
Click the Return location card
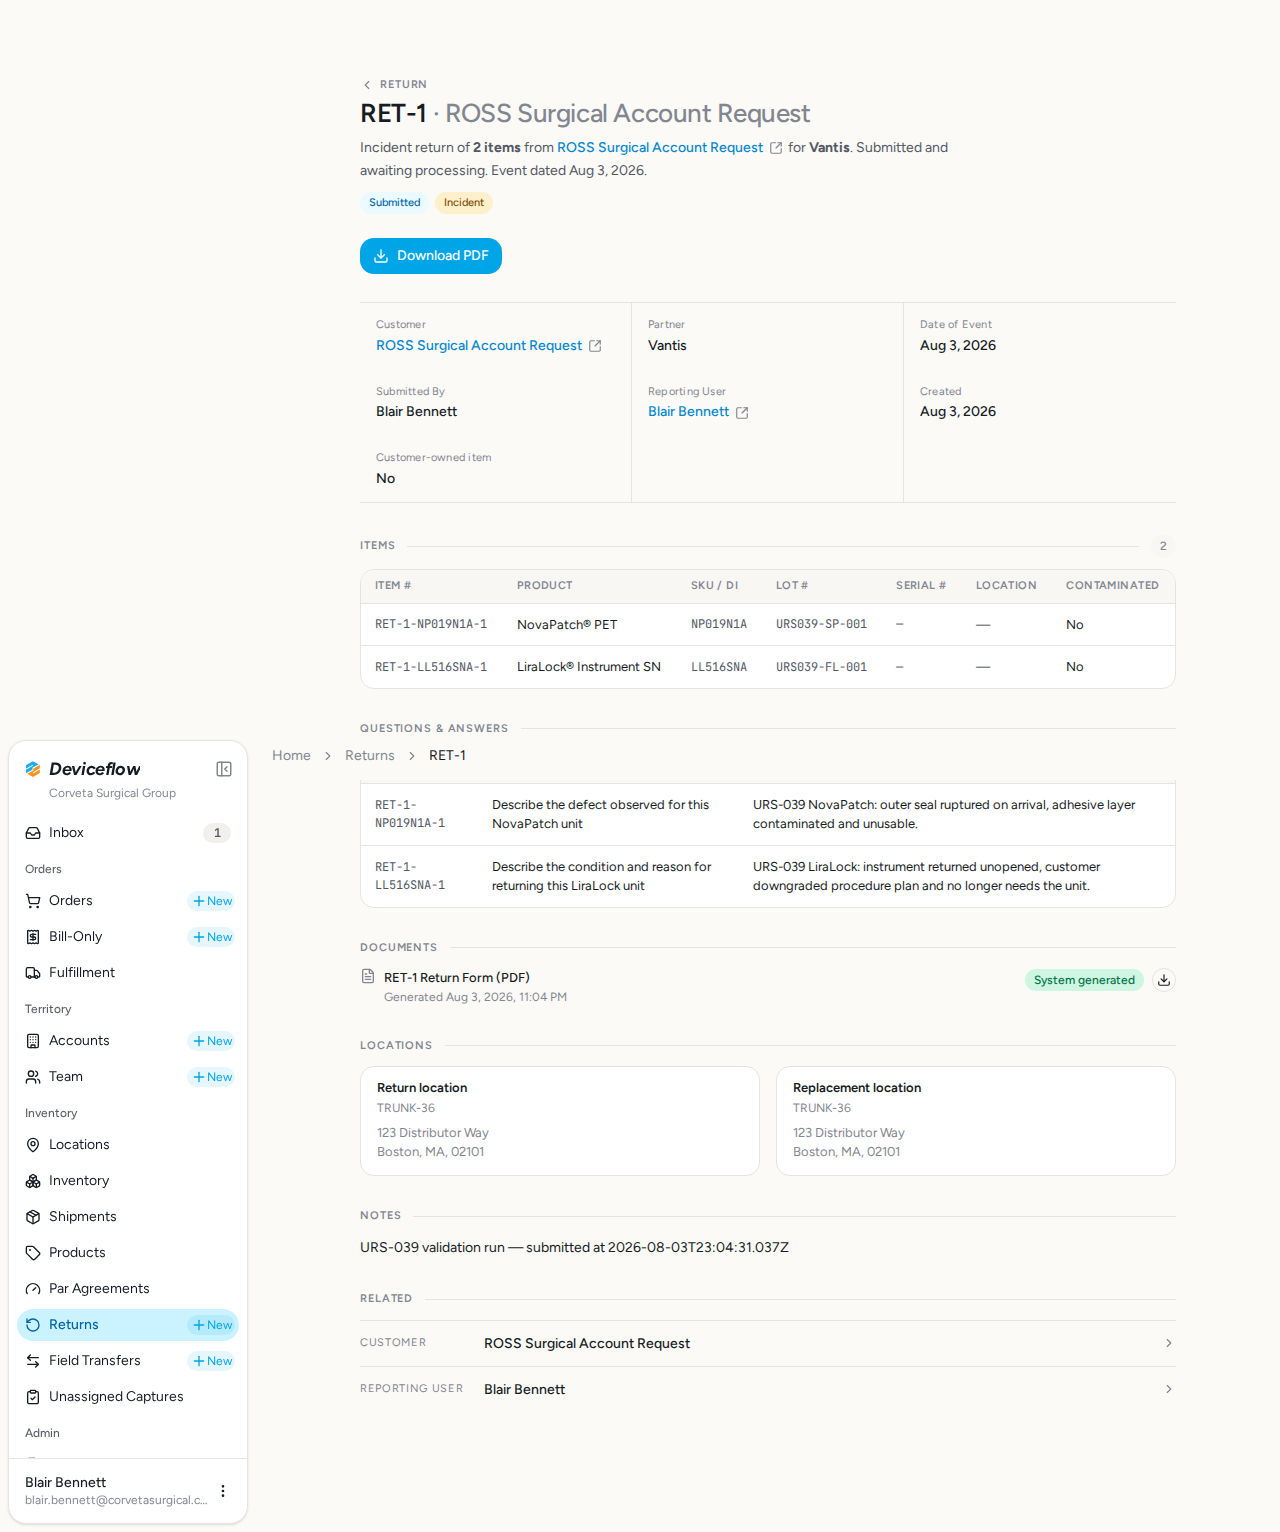[560, 1121]
